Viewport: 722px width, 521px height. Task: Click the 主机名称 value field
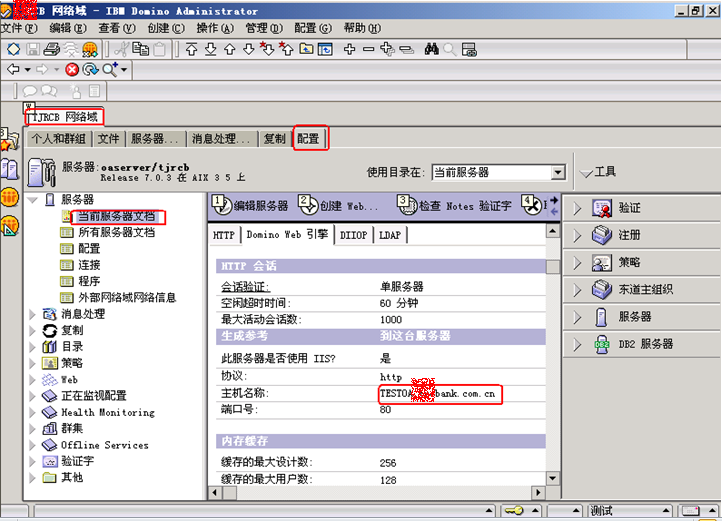pos(439,394)
